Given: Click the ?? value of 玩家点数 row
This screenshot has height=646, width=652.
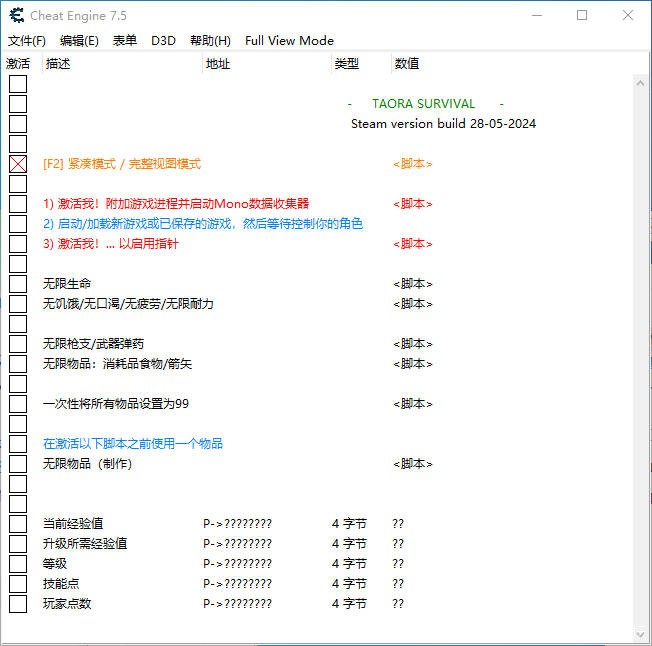Looking at the screenshot, I should (x=398, y=604).
